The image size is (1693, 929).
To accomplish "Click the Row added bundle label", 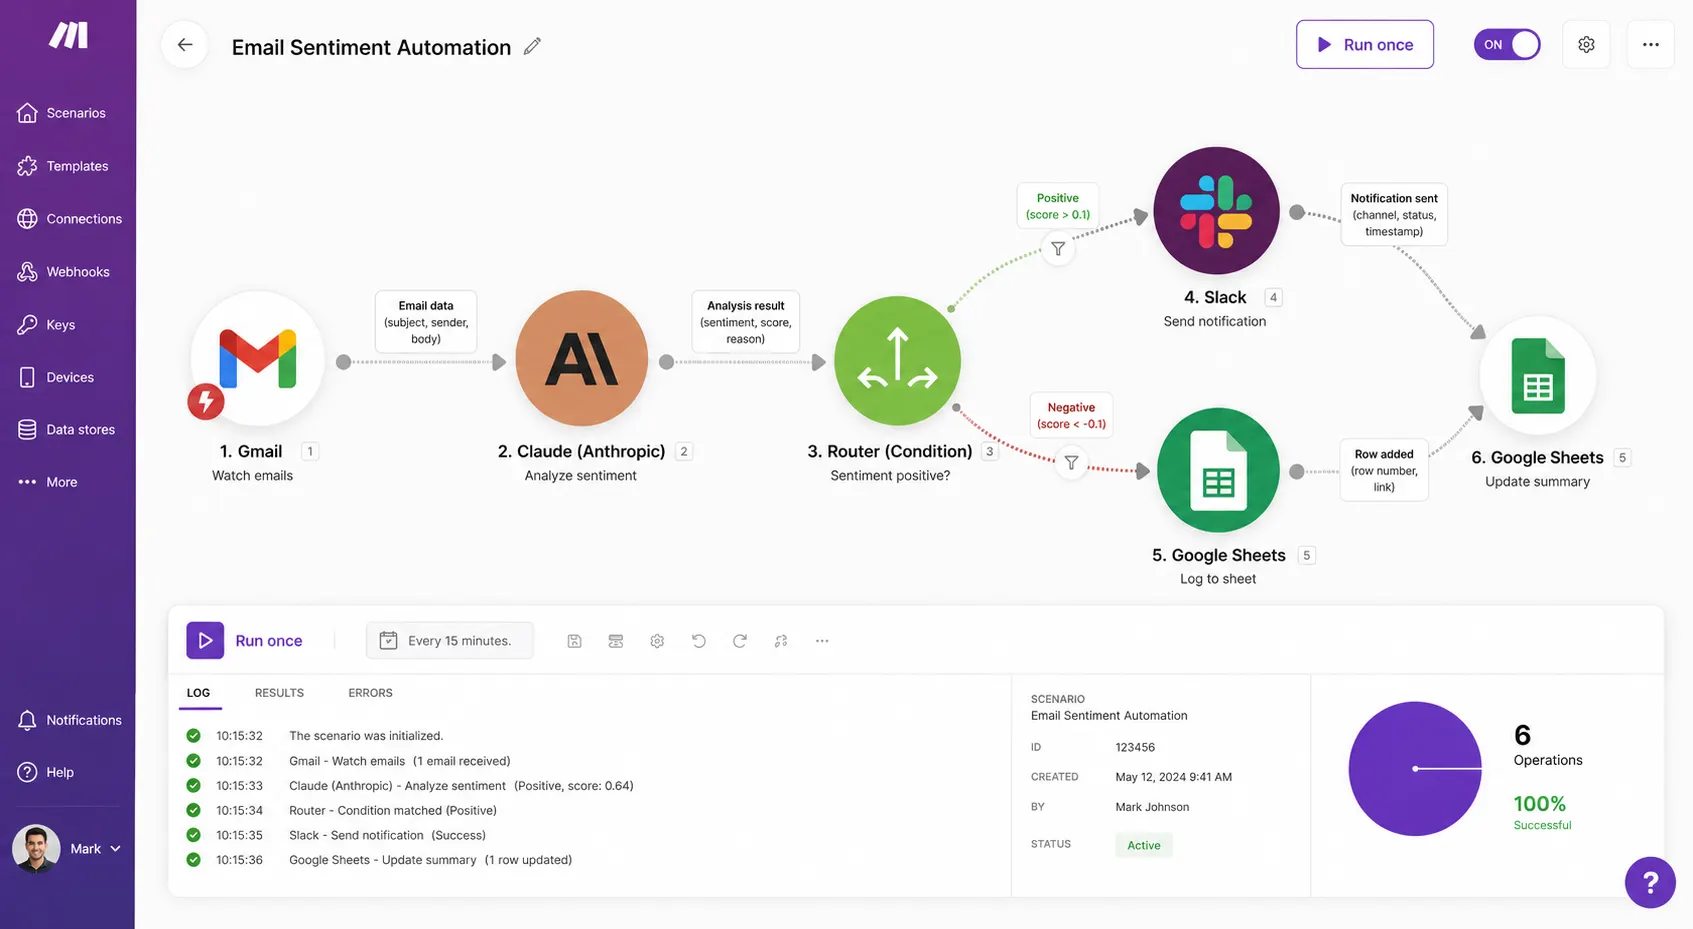I will [1384, 470].
